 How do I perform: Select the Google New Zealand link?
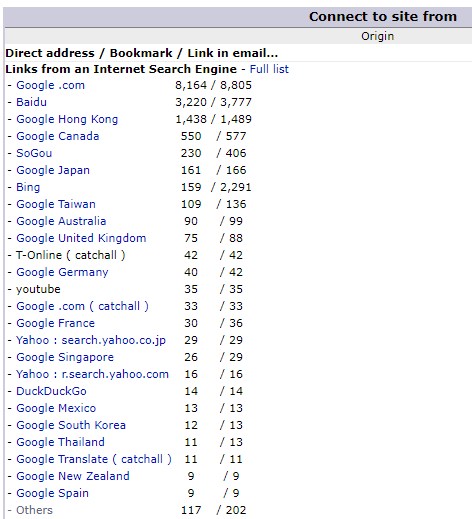[x=73, y=476]
